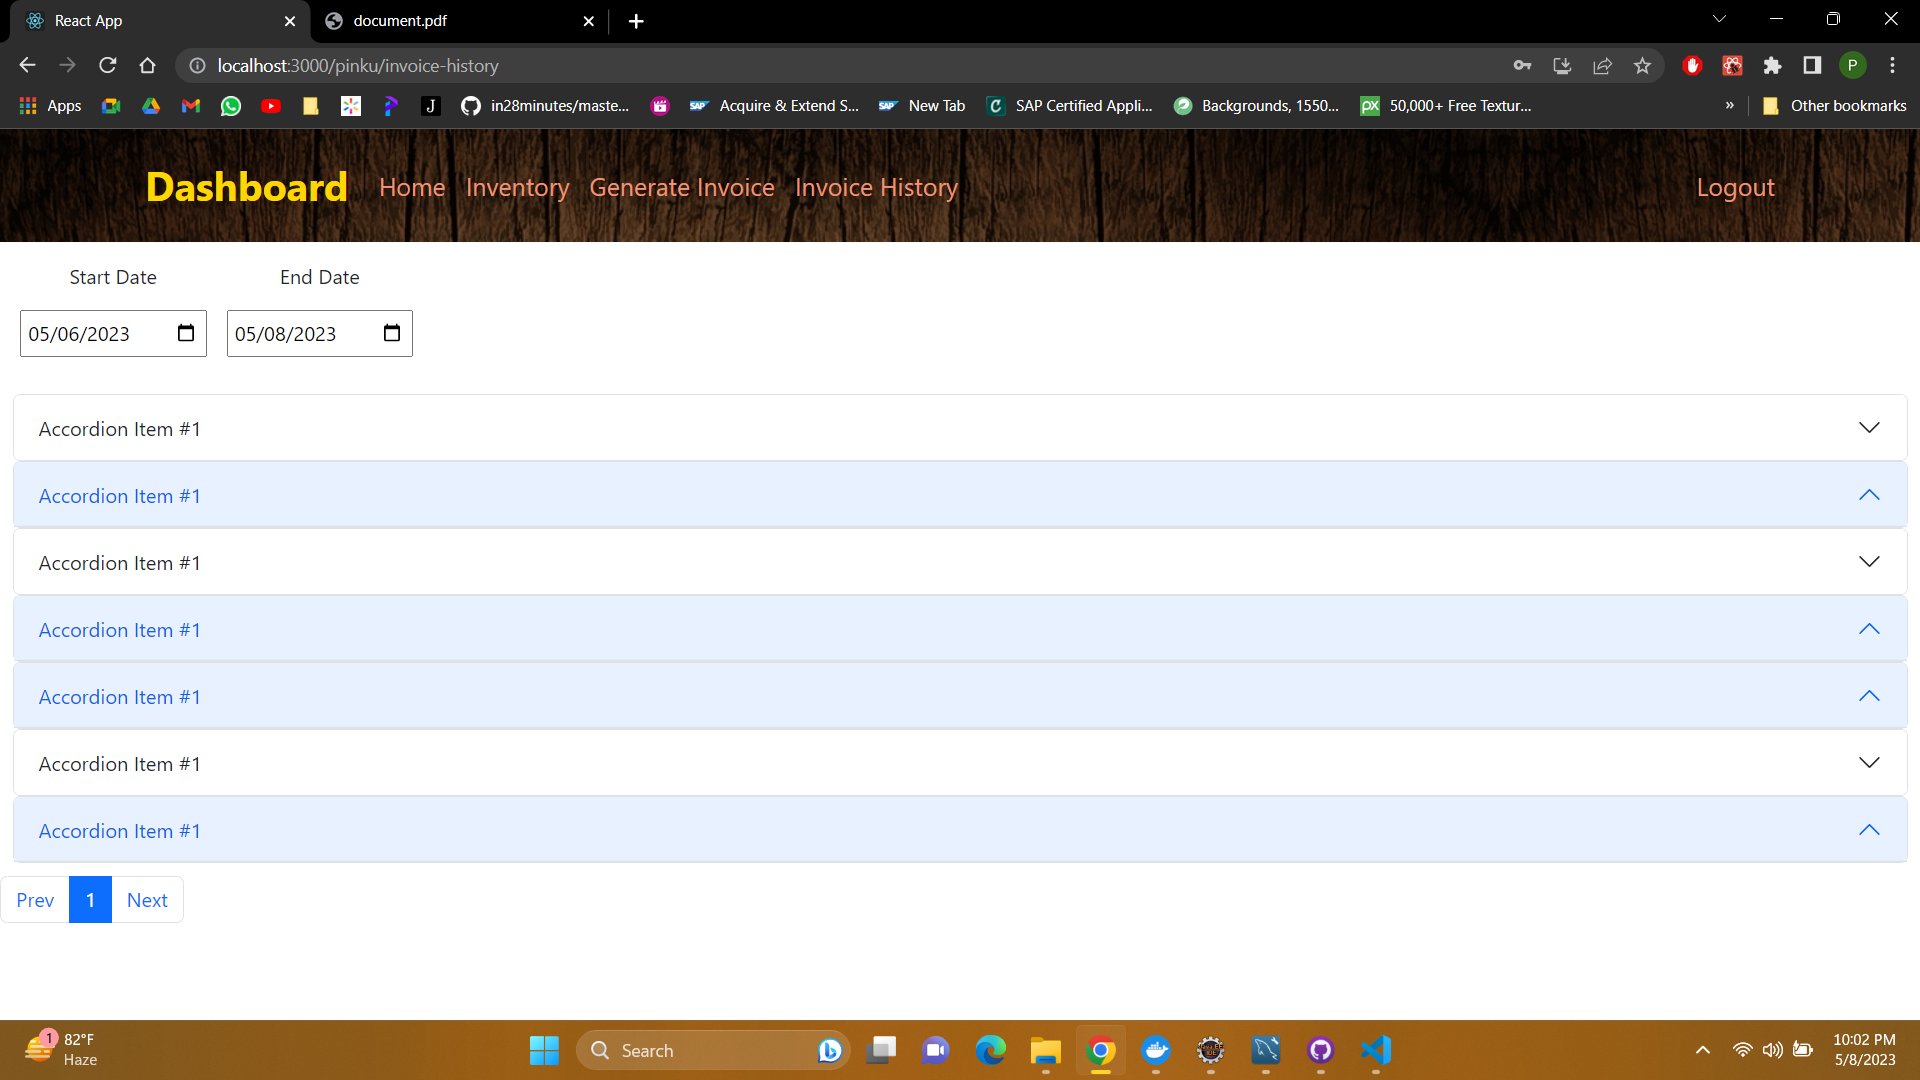Open Visual Studio Code from the taskbar
Viewport: 1920px width, 1080px height.
[1376, 1050]
